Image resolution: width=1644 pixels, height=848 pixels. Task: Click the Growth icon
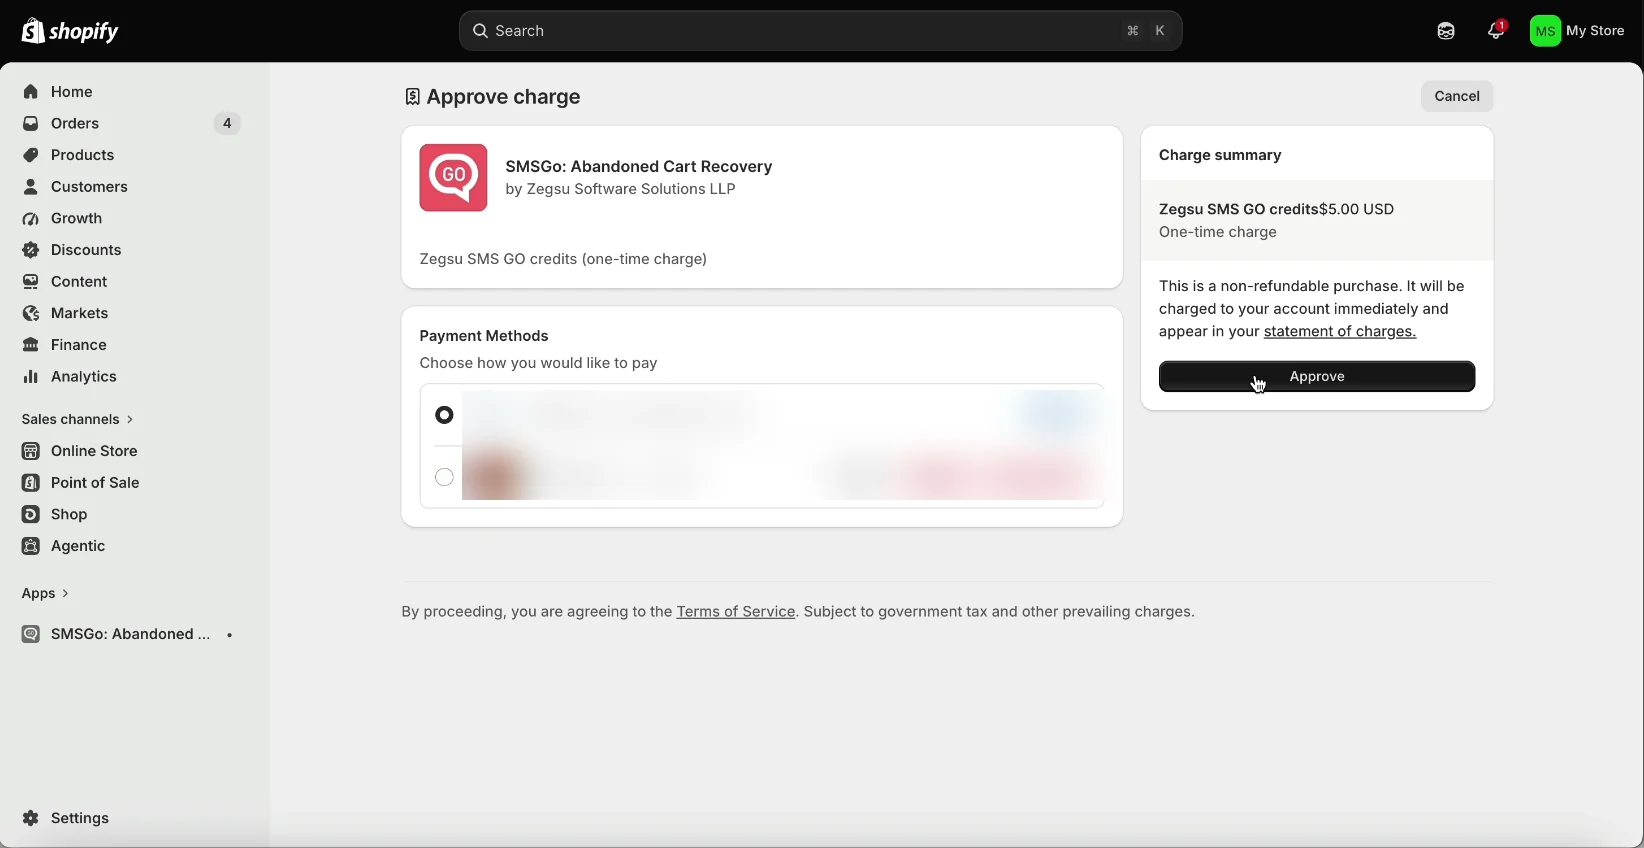click(x=31, y=219)
